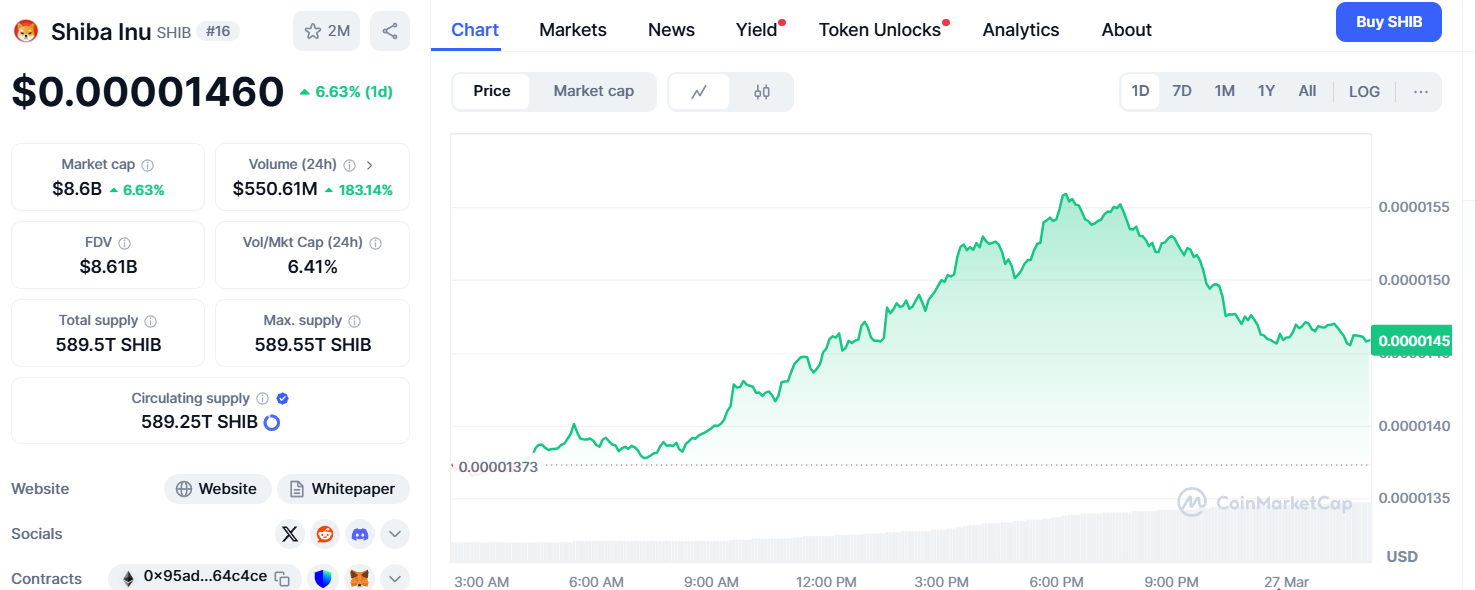Open the chart more options ellipsis menu
Viewport: 1475px width, 590px height.
tap(1421, 91)
